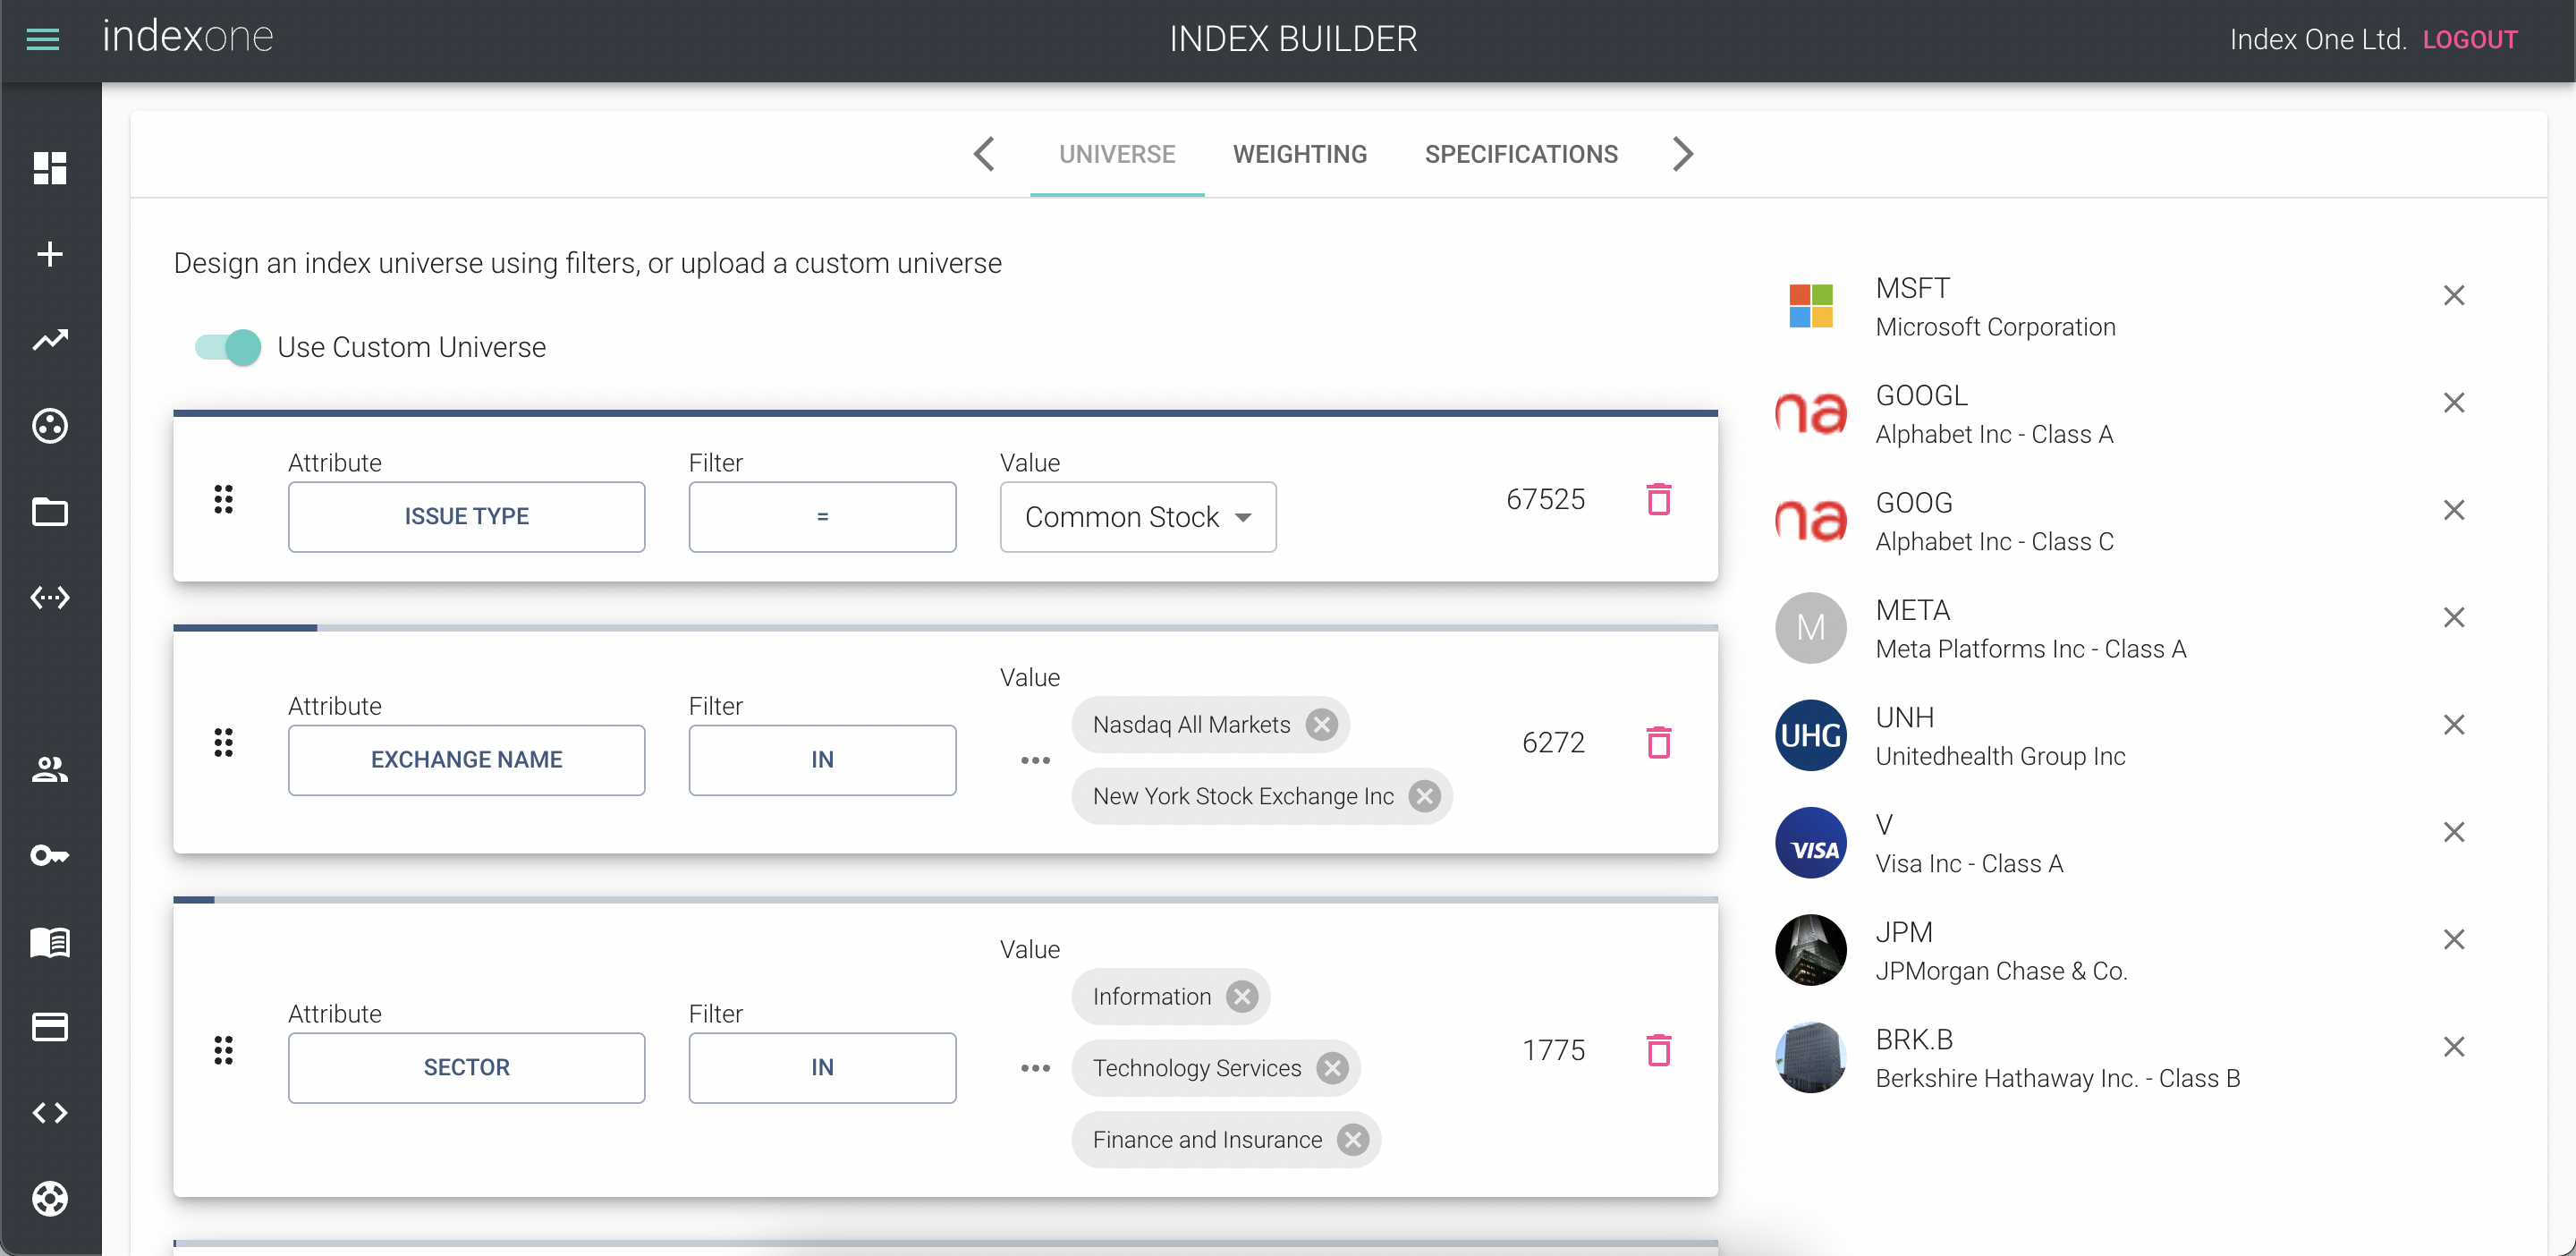Click the Berkshire Hathaway Inc. - Class B text
2576x1256 pixels.
tap(2058, 1078)
